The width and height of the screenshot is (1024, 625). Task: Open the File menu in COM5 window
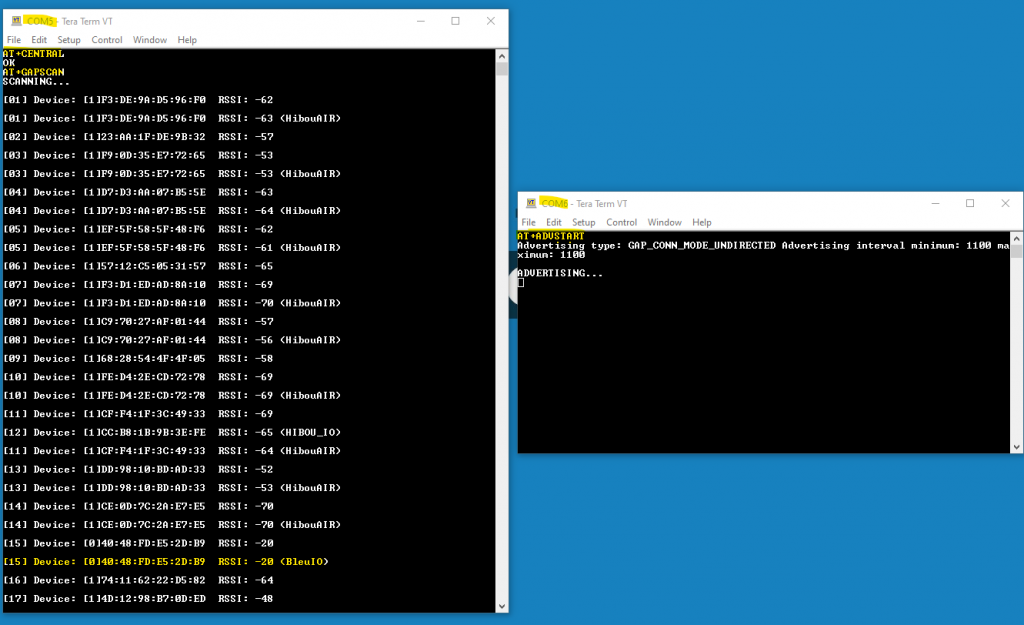(14, 40)
